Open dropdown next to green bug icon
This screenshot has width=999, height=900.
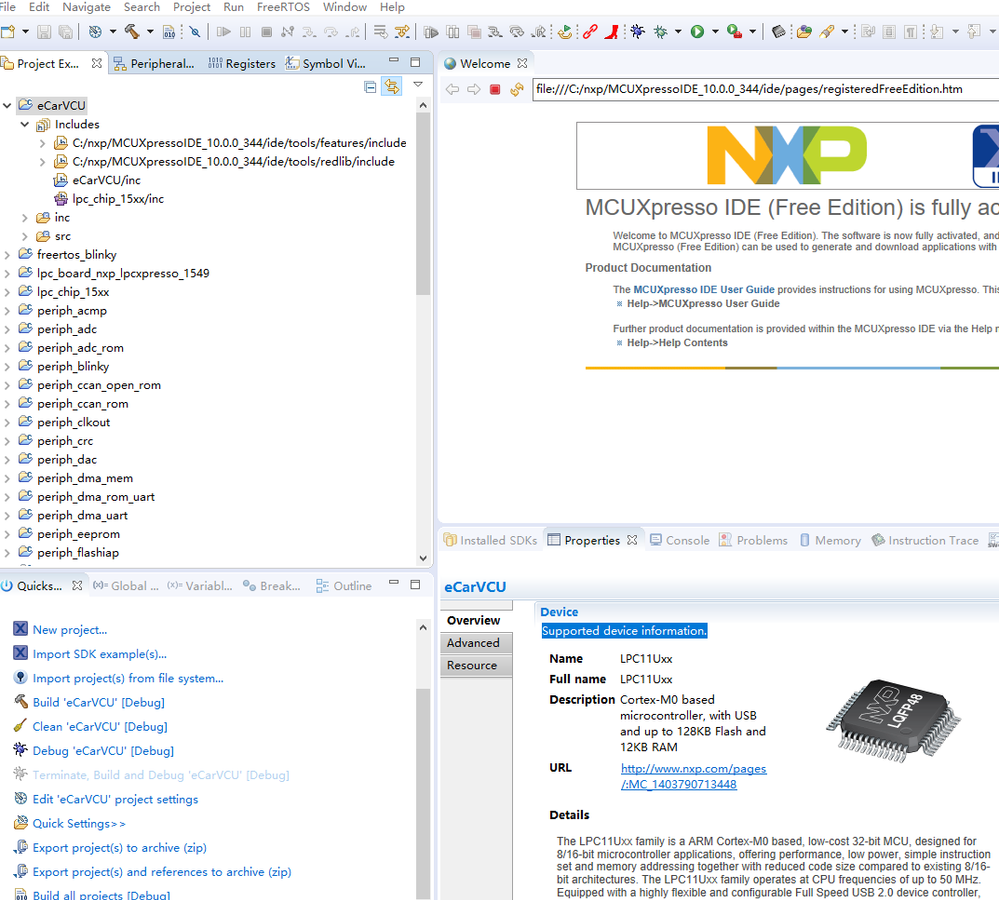(678, 31)
